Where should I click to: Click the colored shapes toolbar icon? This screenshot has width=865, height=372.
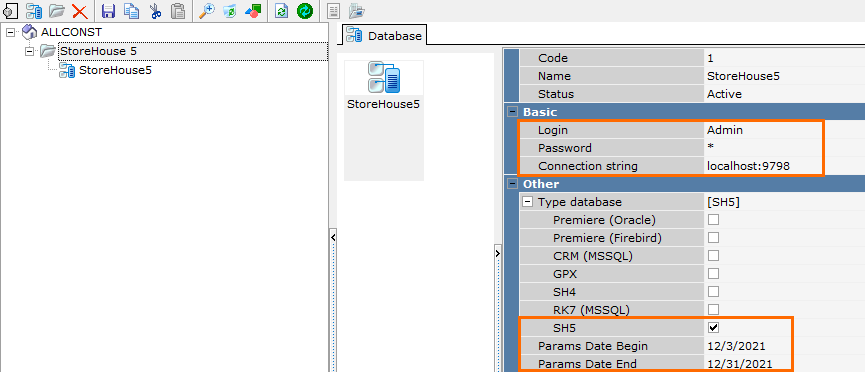coord(253,10)
